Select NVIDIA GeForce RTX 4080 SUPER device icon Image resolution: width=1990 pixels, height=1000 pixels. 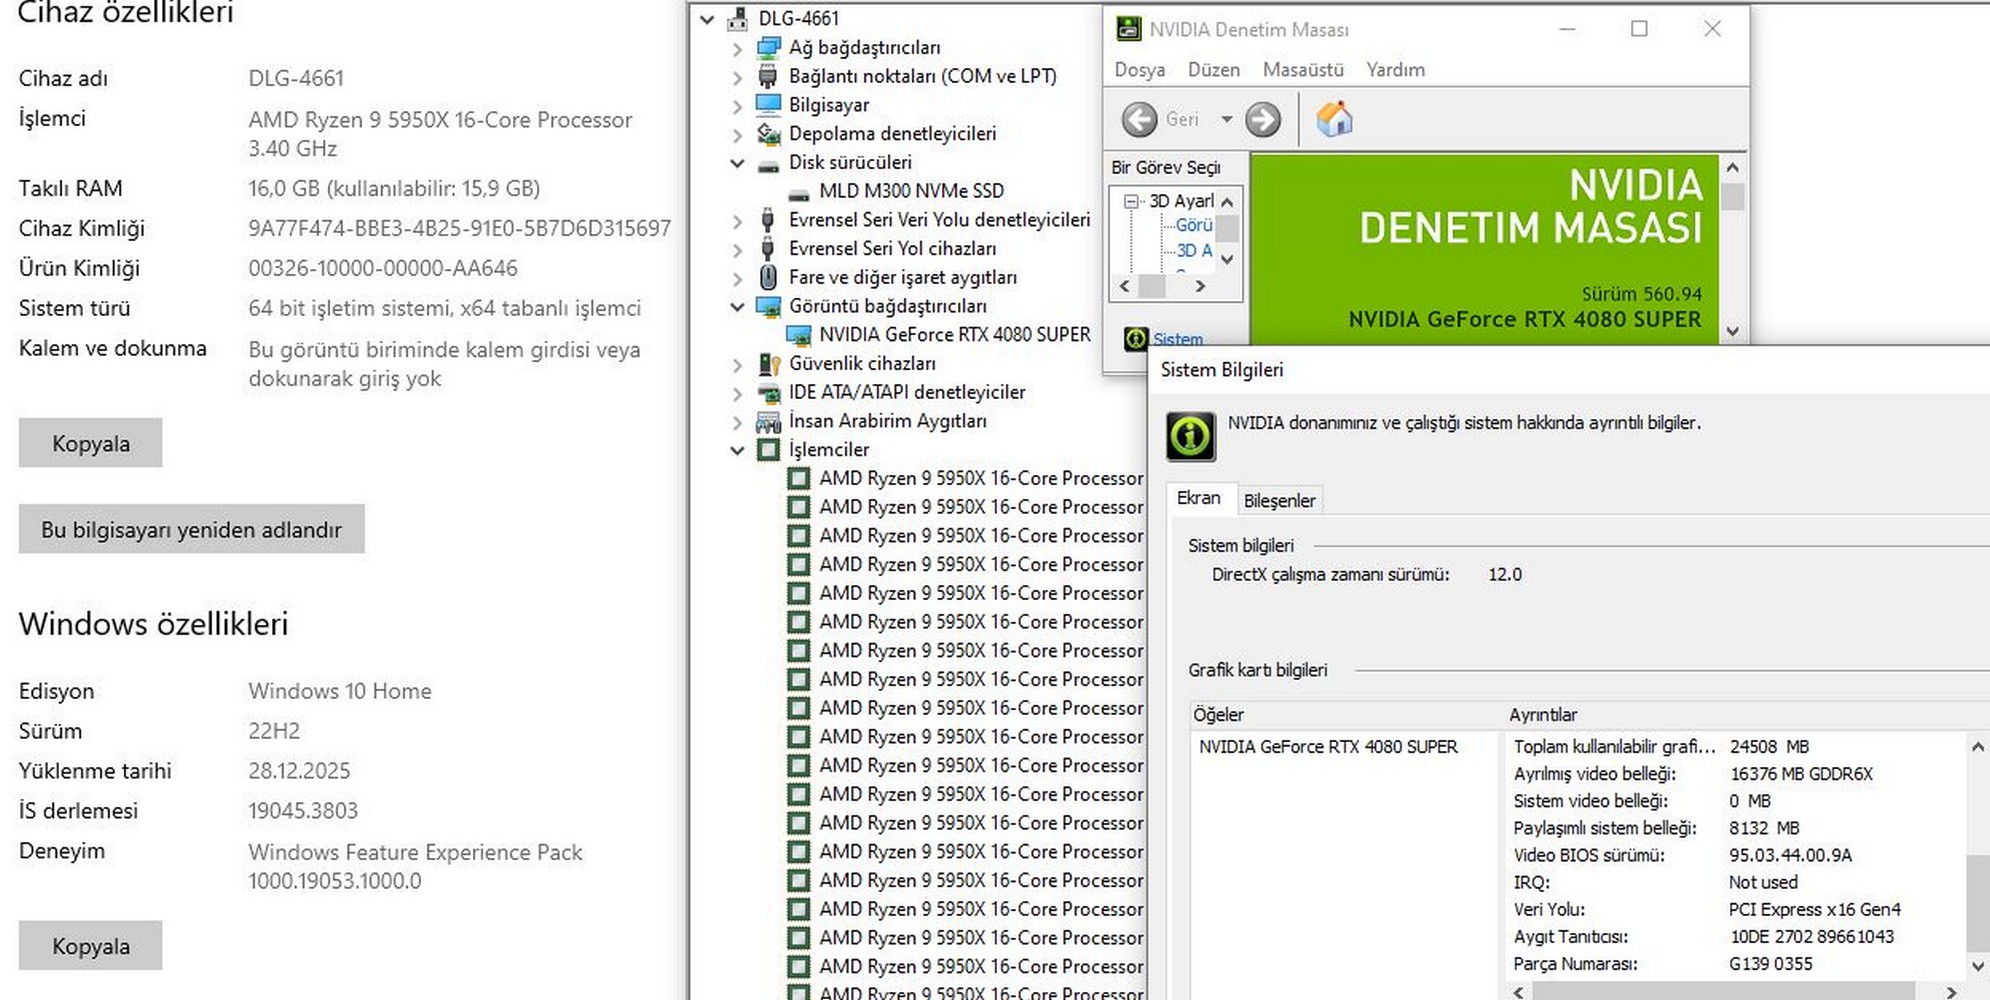click(798, 335)
